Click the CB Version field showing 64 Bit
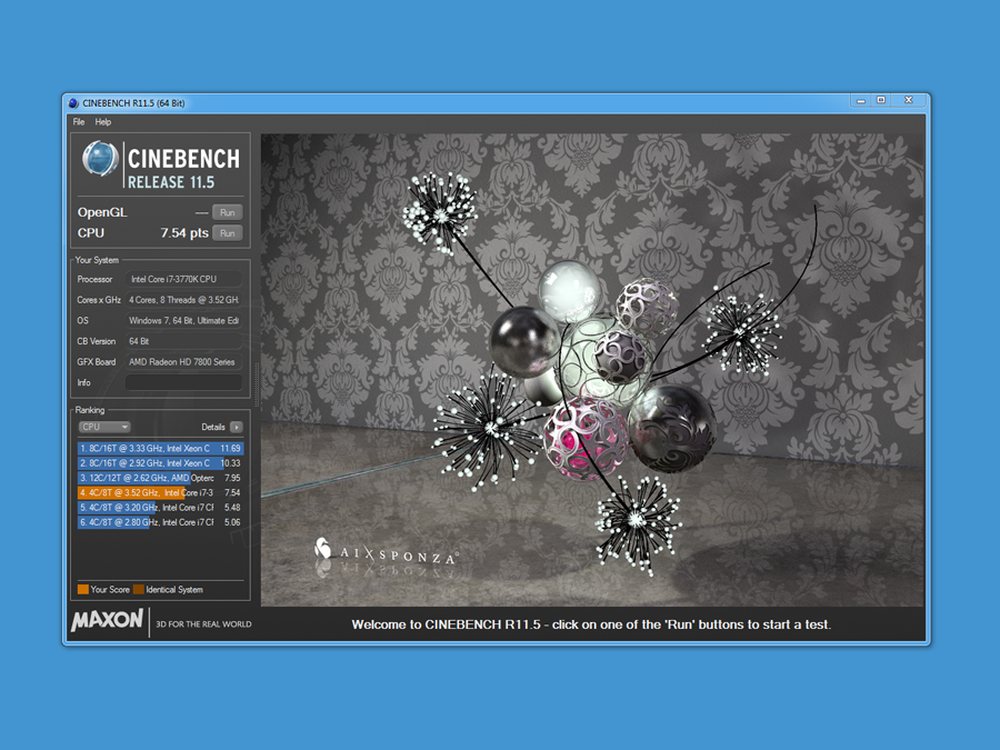 (x=184, y=341)
